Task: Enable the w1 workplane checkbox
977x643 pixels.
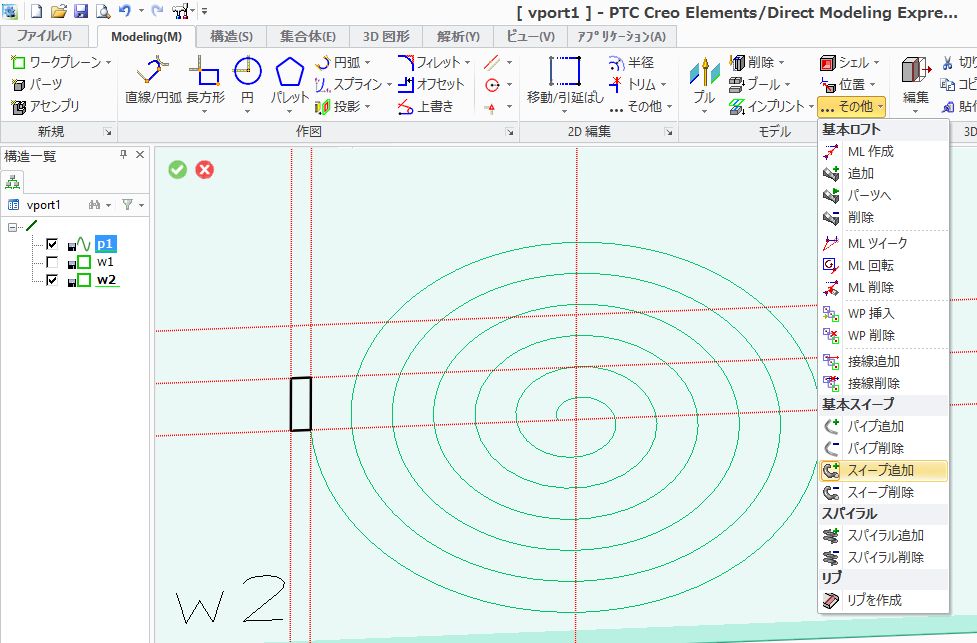Action: pos(52,262)
